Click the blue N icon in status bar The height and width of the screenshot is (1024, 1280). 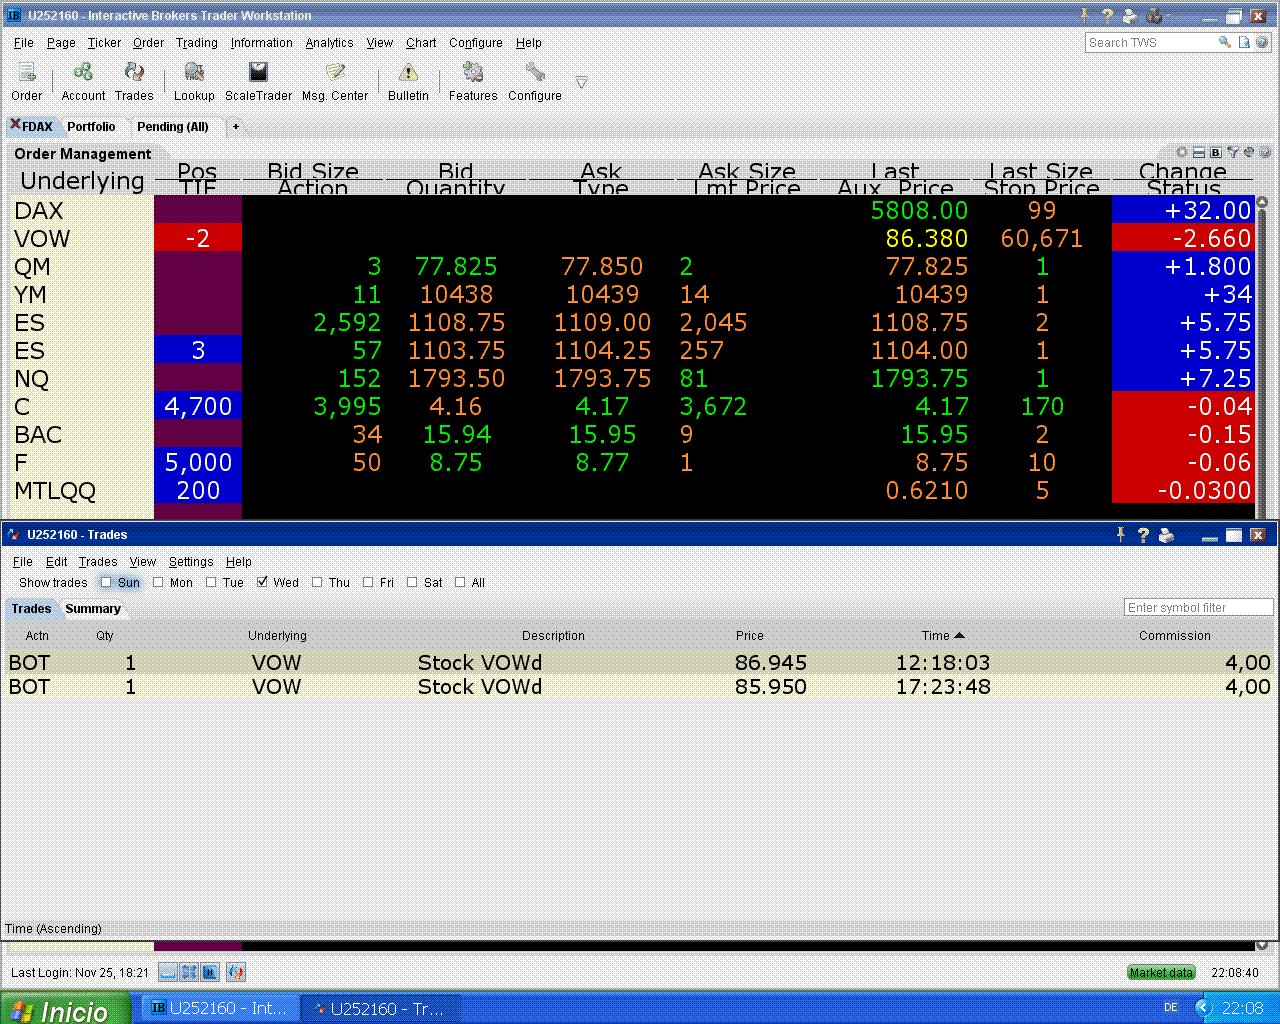click(210, 972)
